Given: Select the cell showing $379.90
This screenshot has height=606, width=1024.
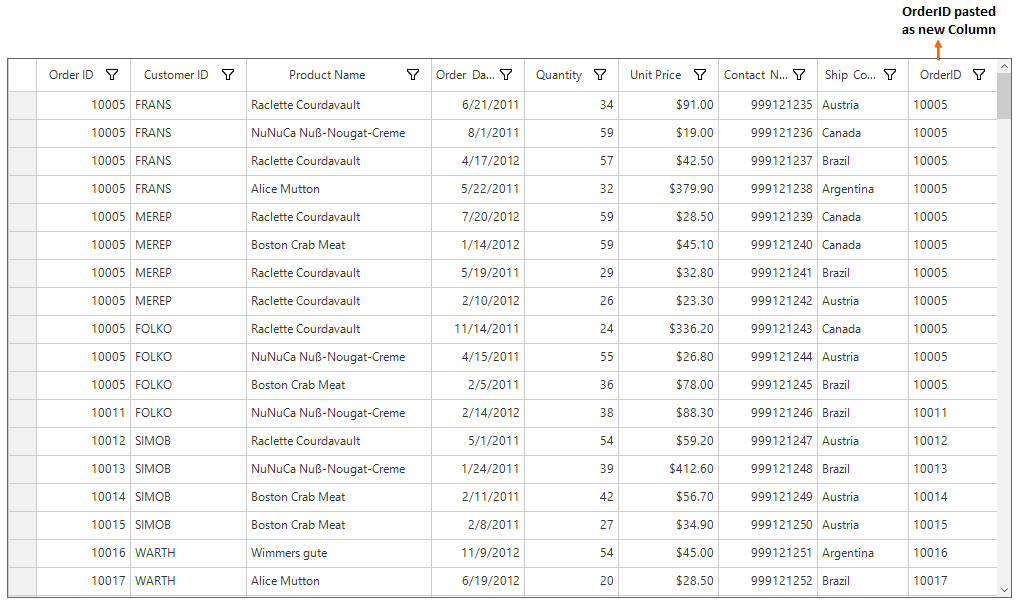Looking at the screenshot, I should click(667, 188).
